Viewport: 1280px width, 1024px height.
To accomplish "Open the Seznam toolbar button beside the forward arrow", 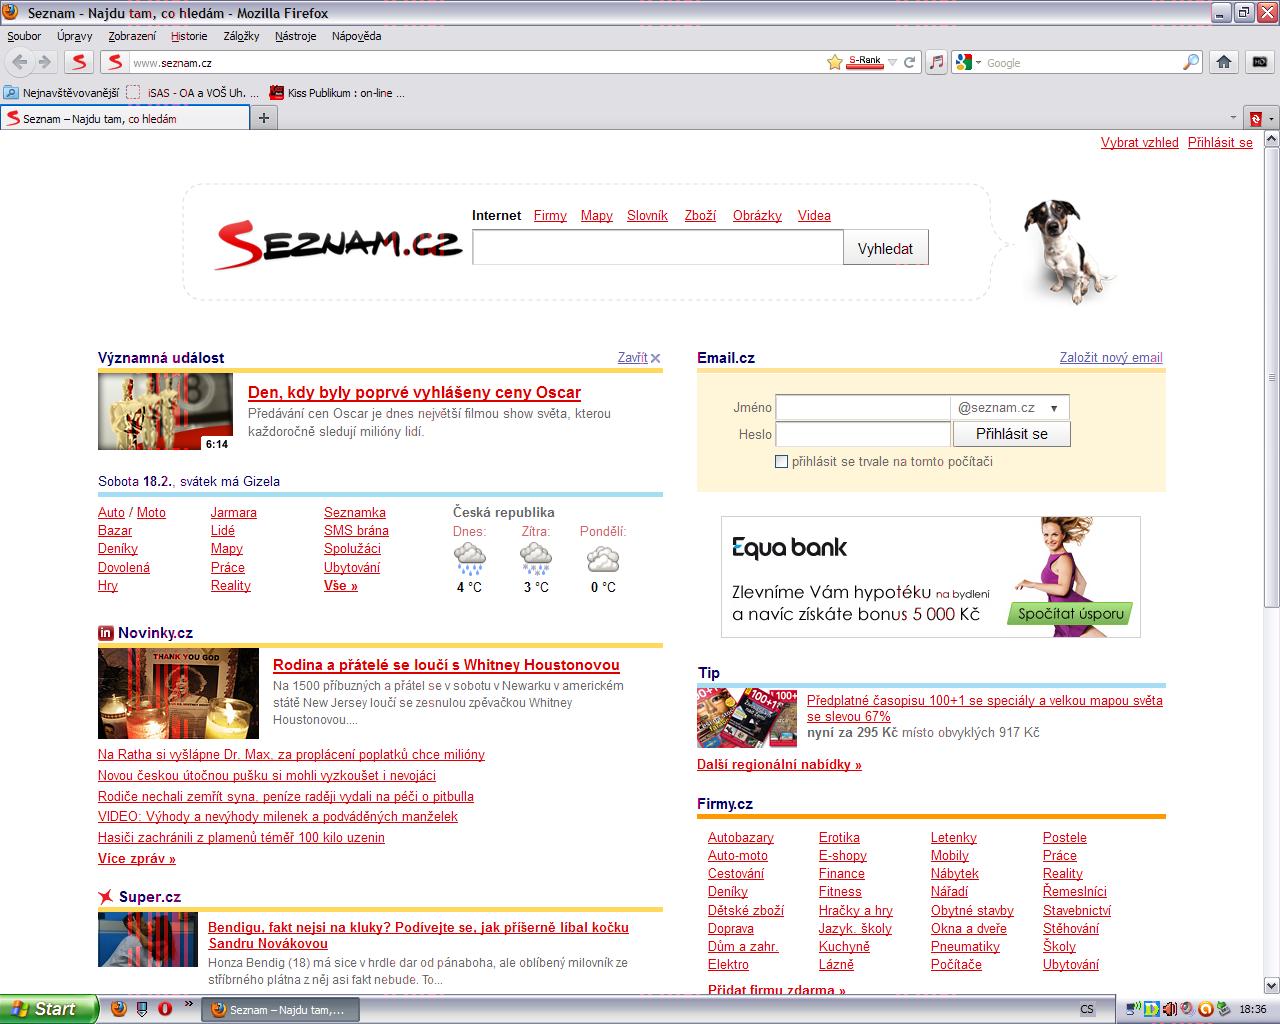I will (79, 62).
